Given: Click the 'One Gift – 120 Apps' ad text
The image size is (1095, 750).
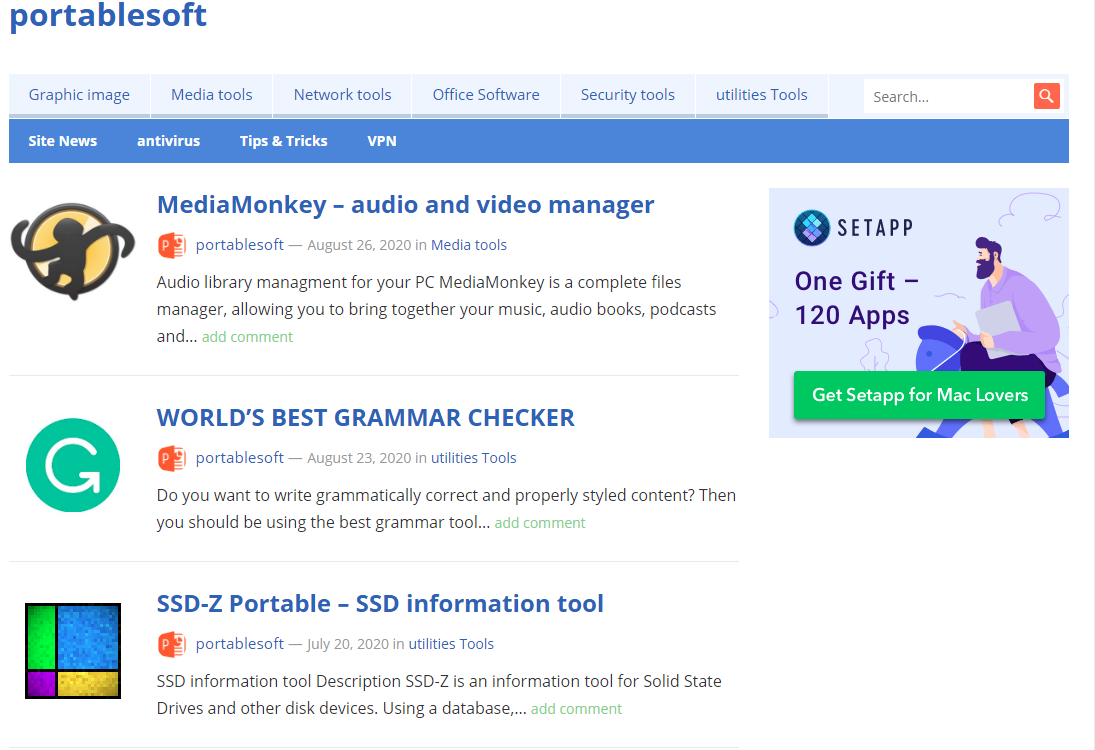Looking at the screenshot, I should [856, 298].
